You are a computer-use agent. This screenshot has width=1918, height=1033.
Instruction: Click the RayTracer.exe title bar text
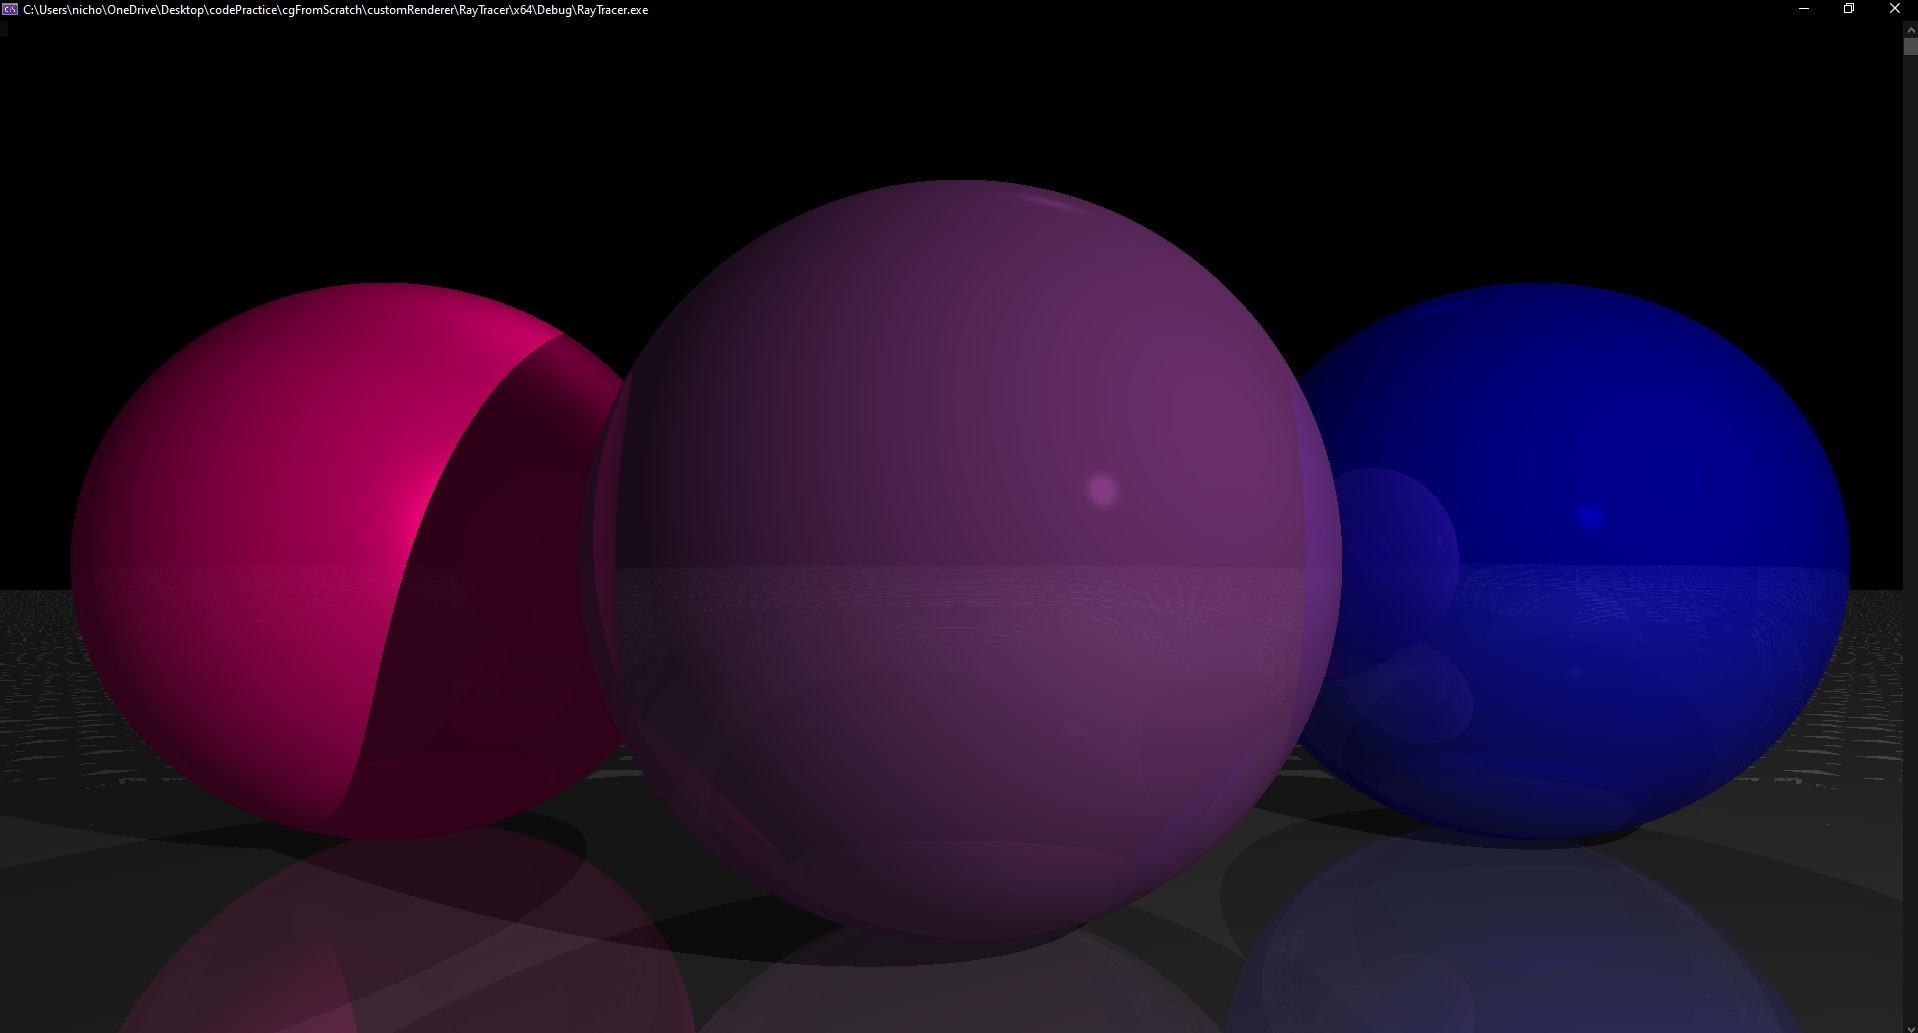pyautogui.click(x=611, y=9)
